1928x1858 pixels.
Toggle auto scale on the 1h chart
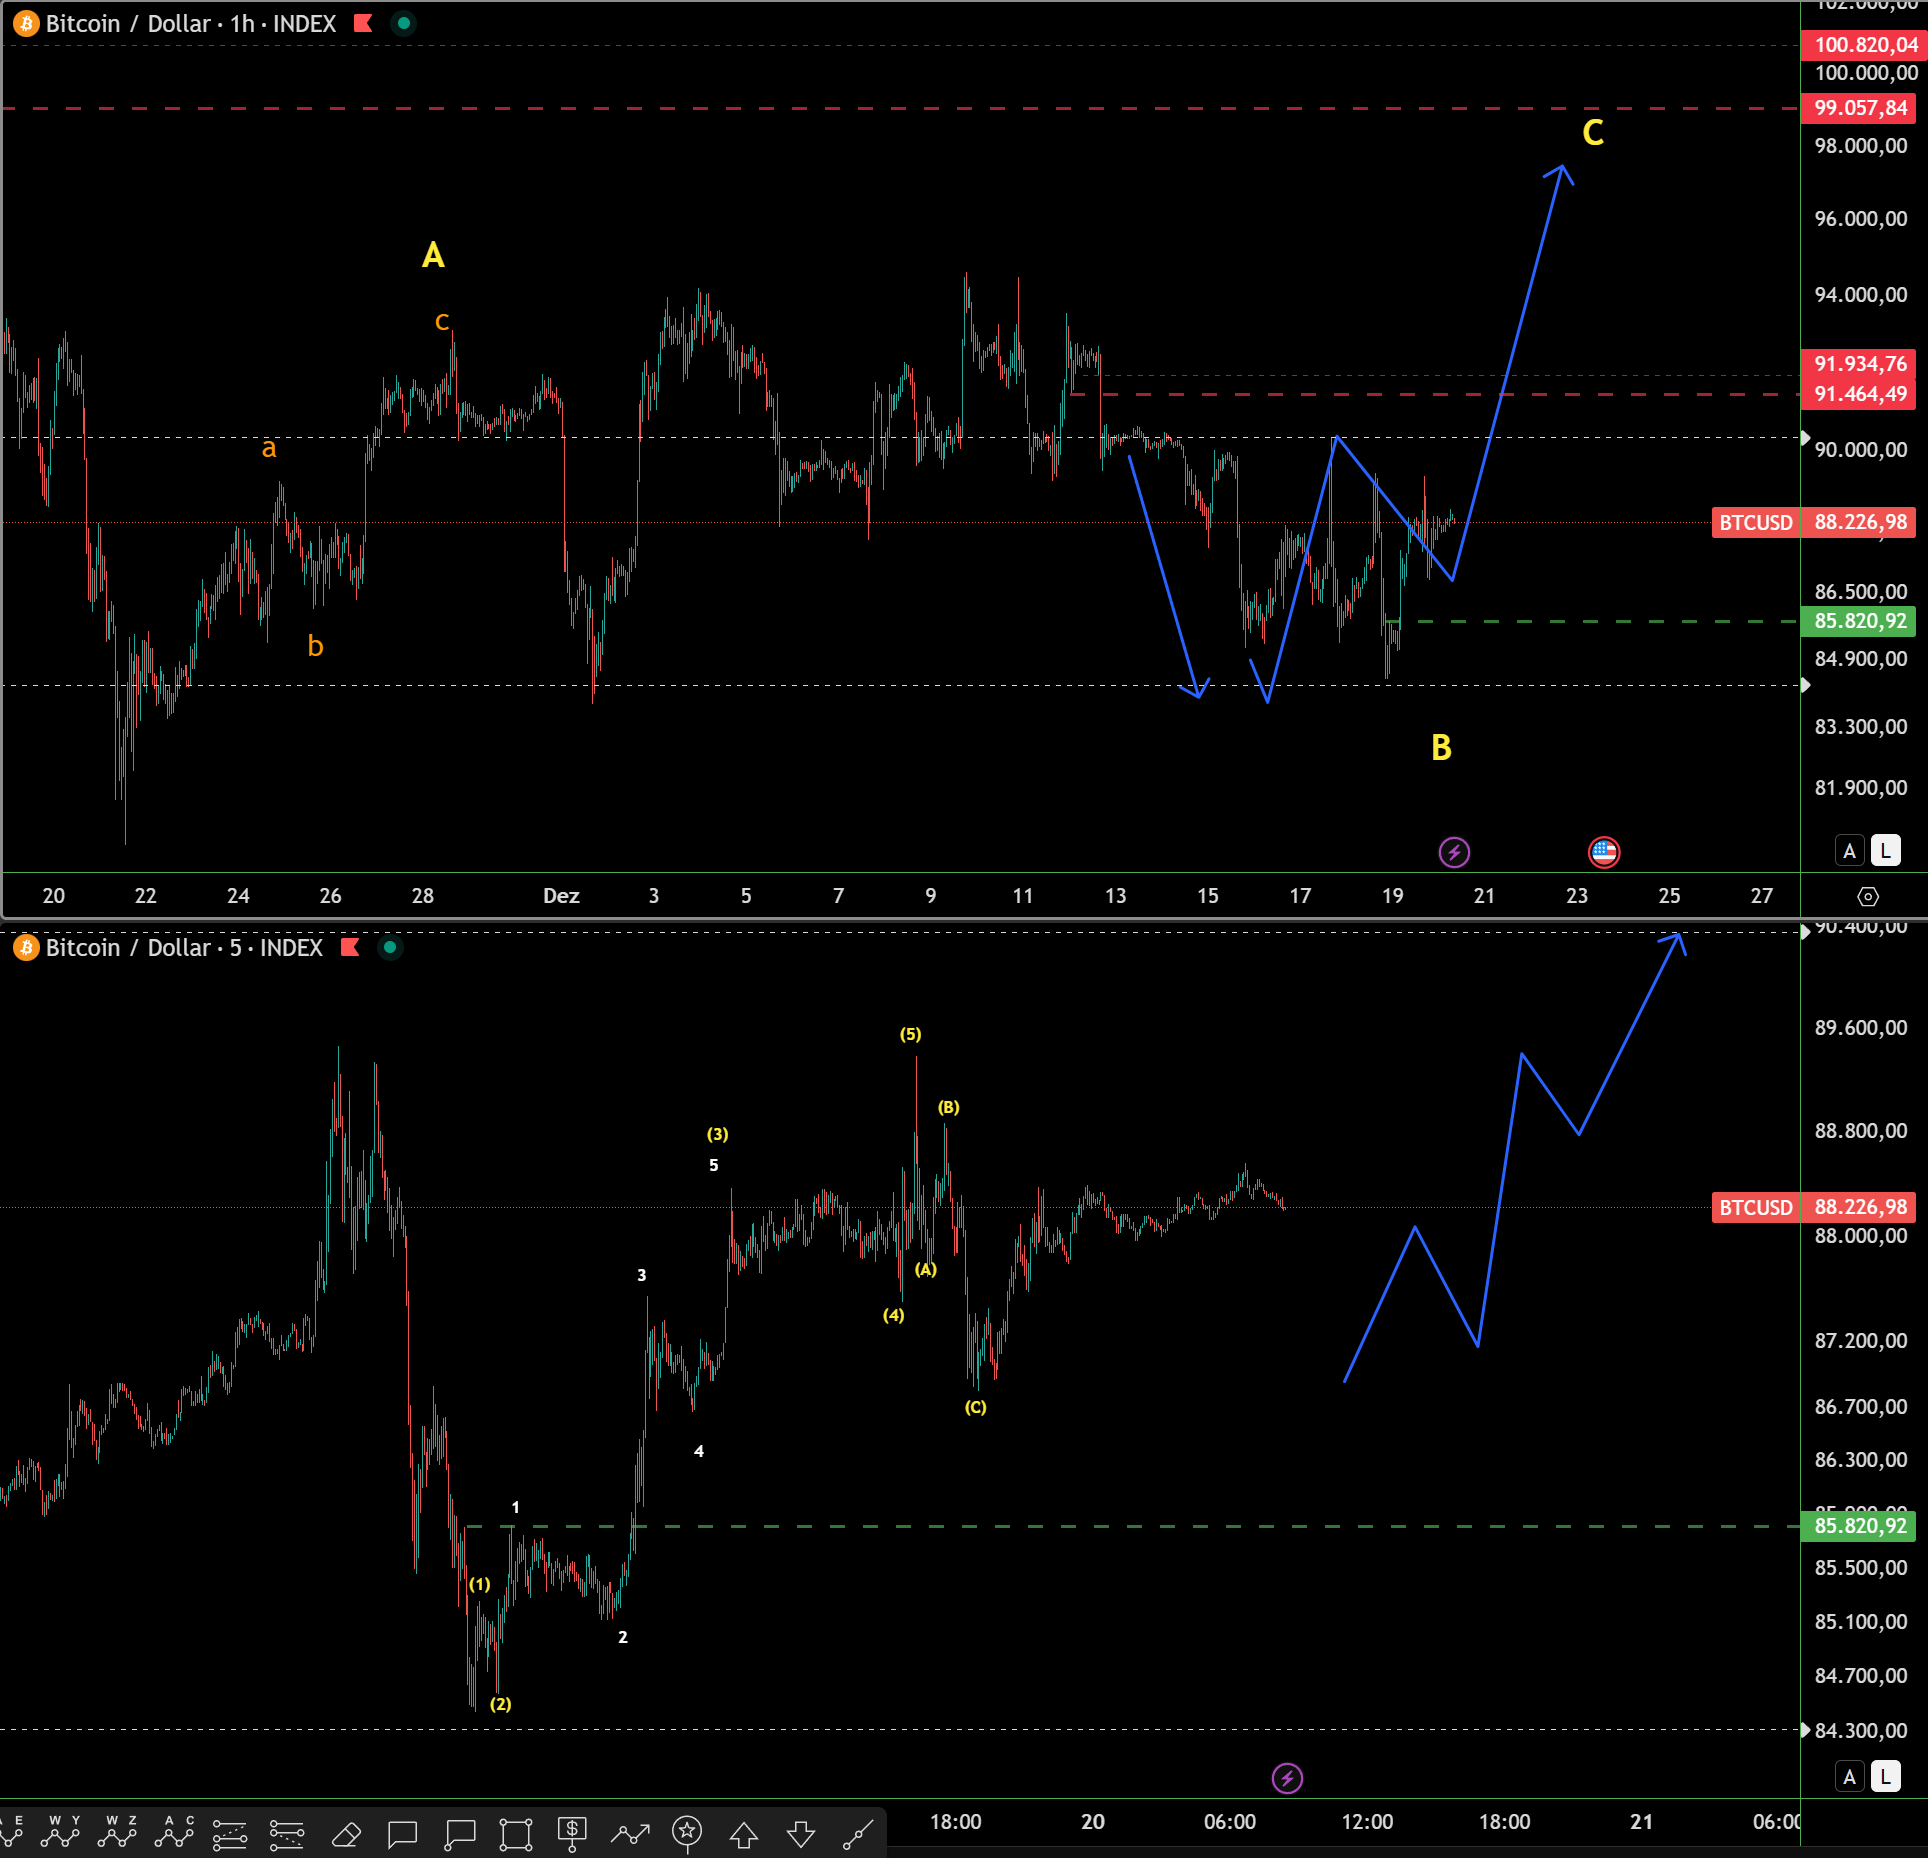(1849, 851)
